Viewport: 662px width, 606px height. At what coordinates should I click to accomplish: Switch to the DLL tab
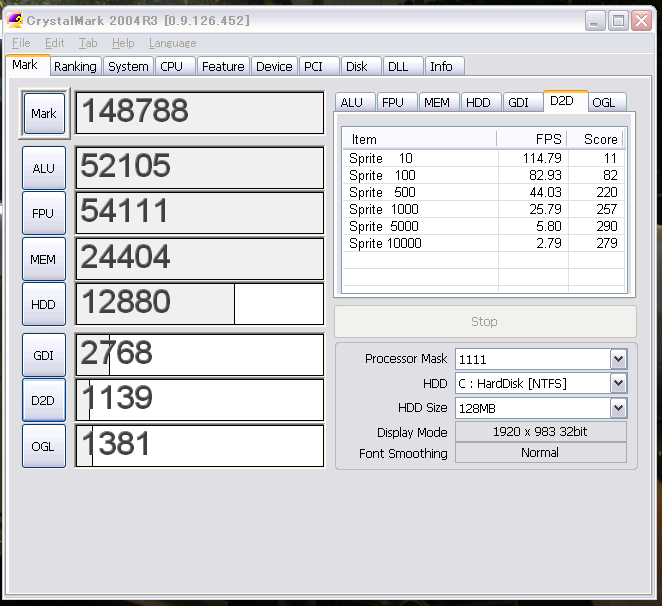[403, 66]
